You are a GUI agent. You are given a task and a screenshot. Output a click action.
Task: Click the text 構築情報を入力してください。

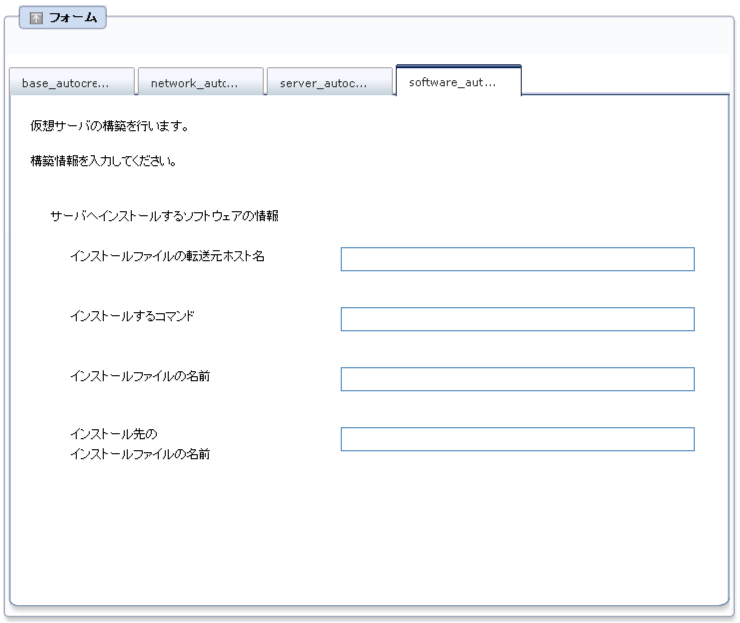[103, 161]
